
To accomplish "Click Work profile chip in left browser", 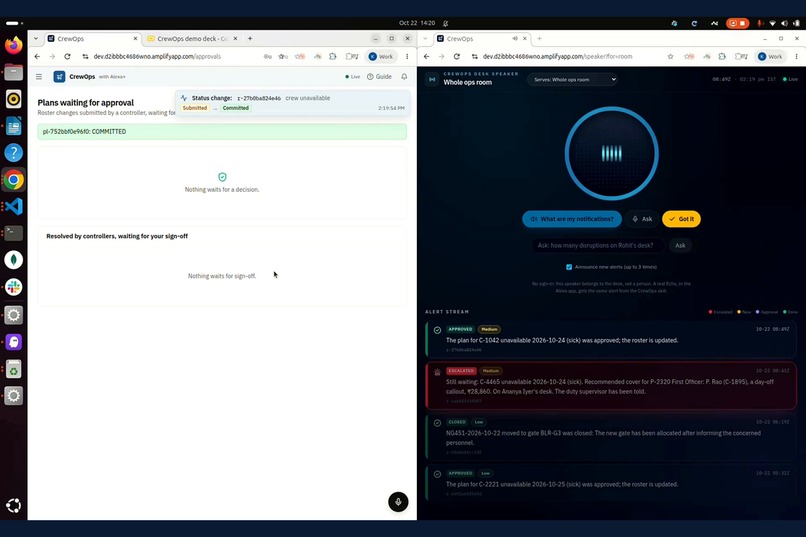I will 381,57.
